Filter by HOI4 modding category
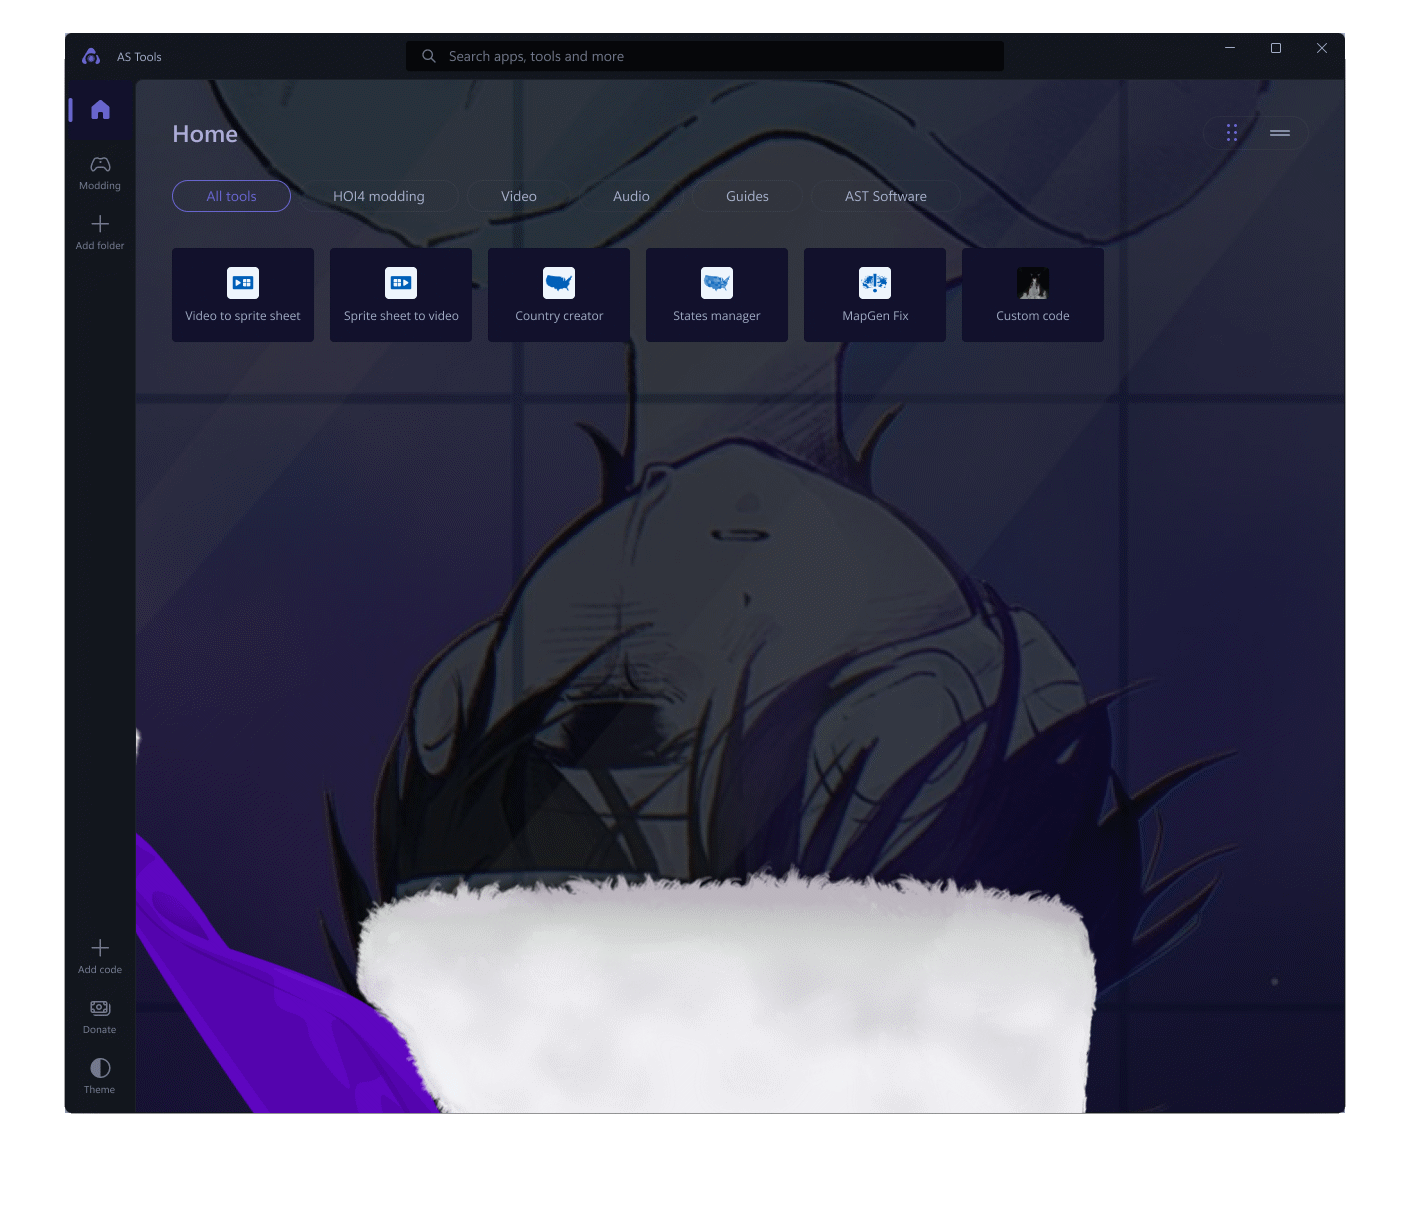This screenshot has width=1410, height=1210. point(379,196)
